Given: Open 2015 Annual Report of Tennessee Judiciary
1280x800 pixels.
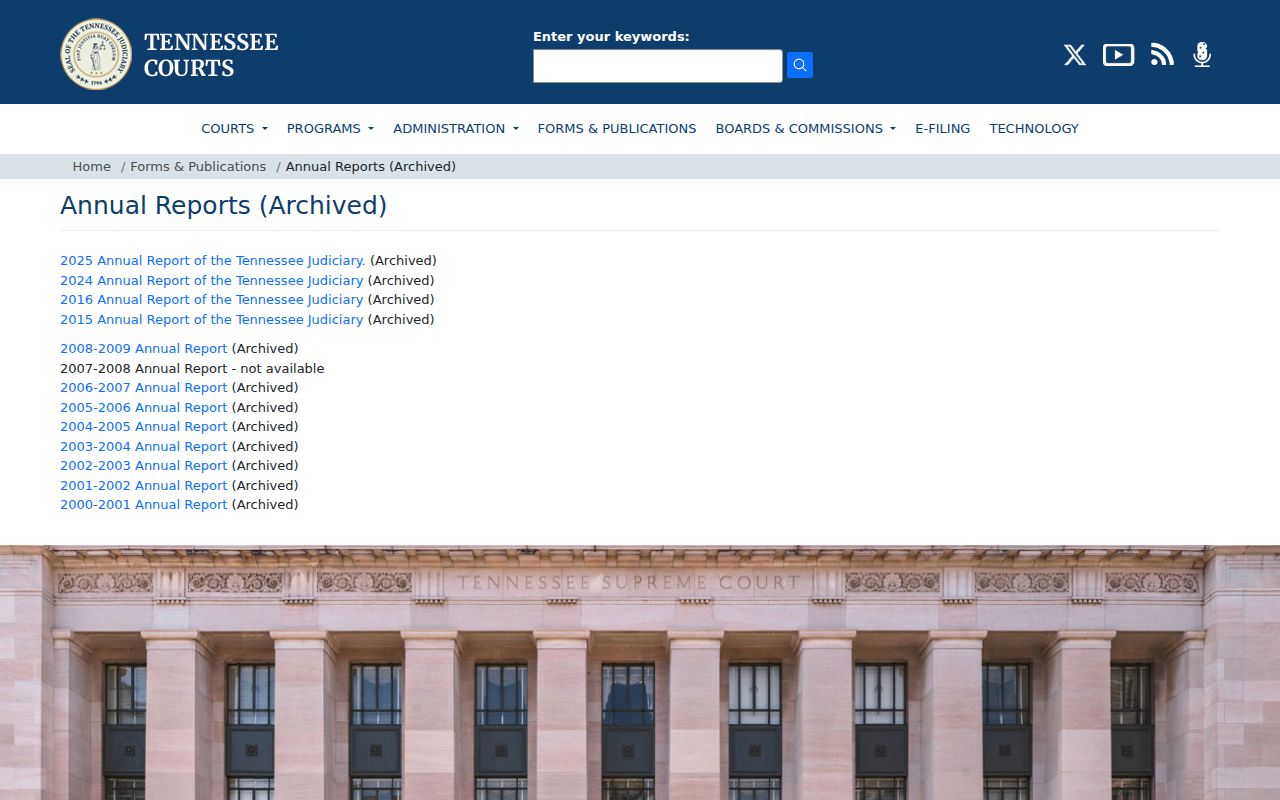Looking at the screenshot, I should click(212, 320).
